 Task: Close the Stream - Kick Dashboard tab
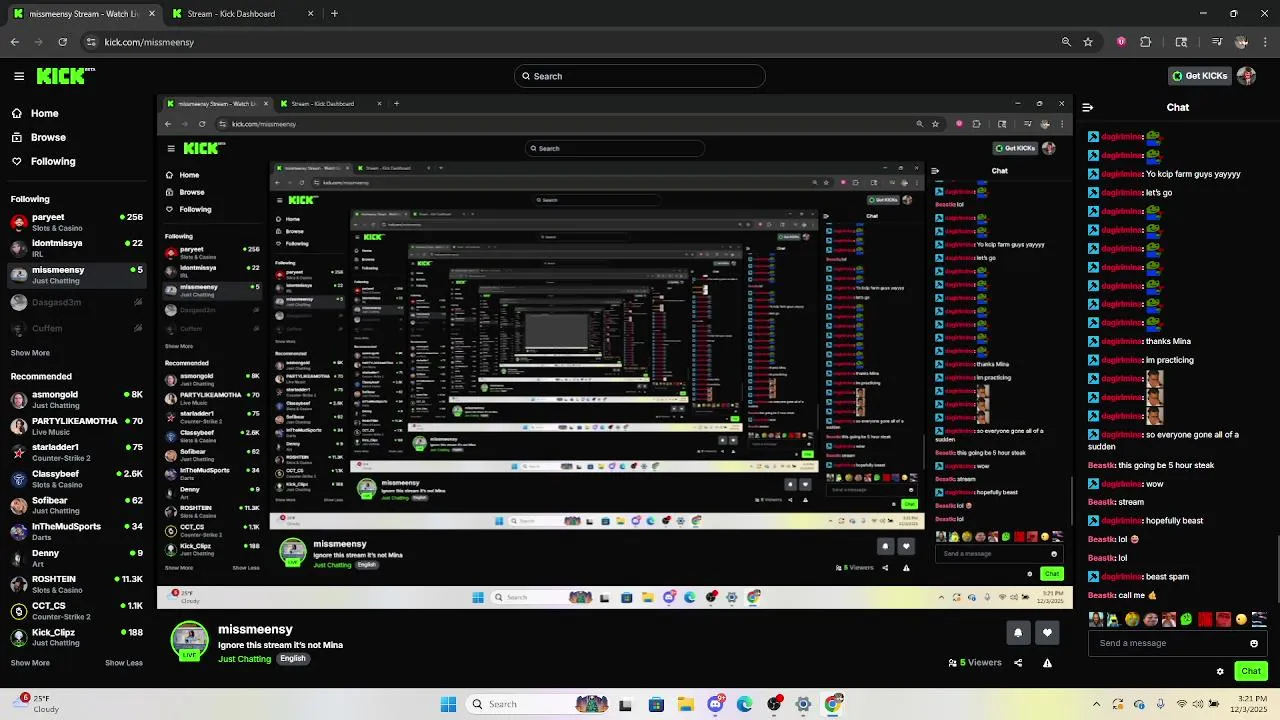pos(310,14)
